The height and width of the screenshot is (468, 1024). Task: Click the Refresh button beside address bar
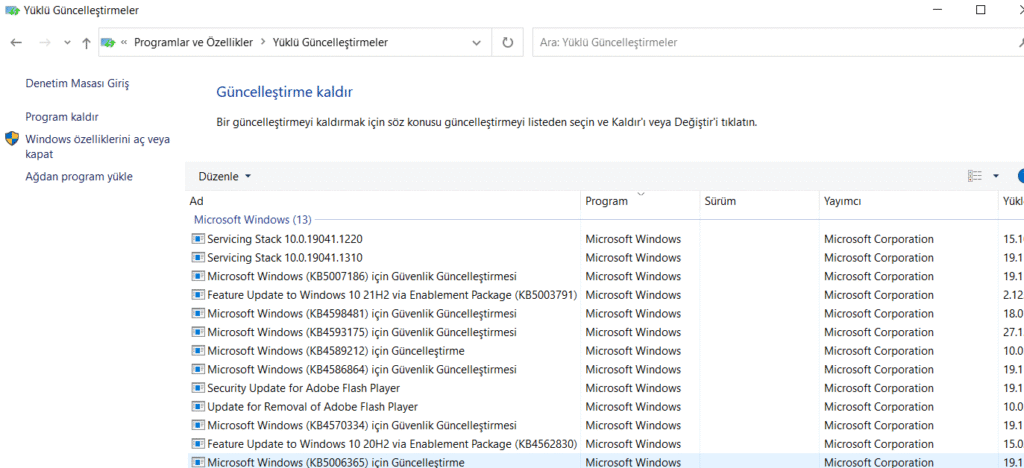click(508, 43)
